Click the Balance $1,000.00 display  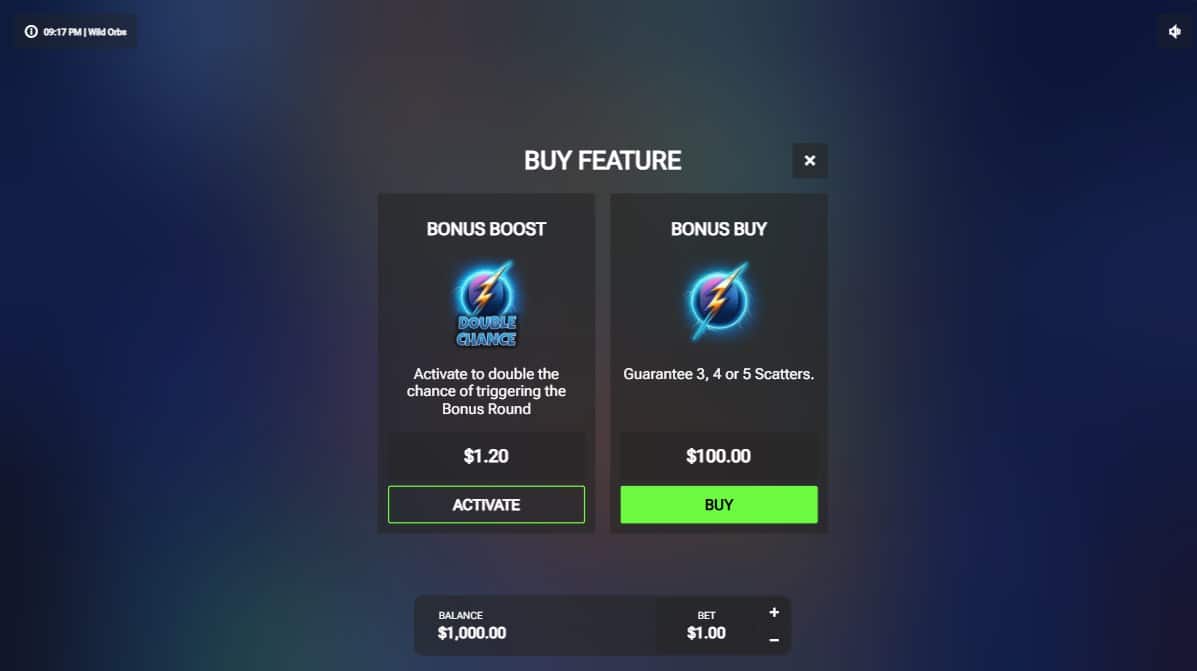pyautogui.click(x=472, y=625)
